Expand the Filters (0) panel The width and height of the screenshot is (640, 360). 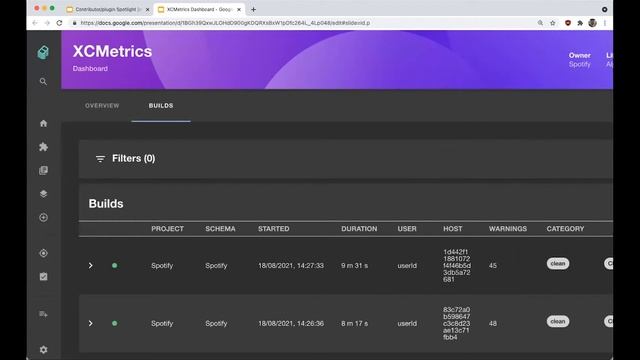(345, 159)
